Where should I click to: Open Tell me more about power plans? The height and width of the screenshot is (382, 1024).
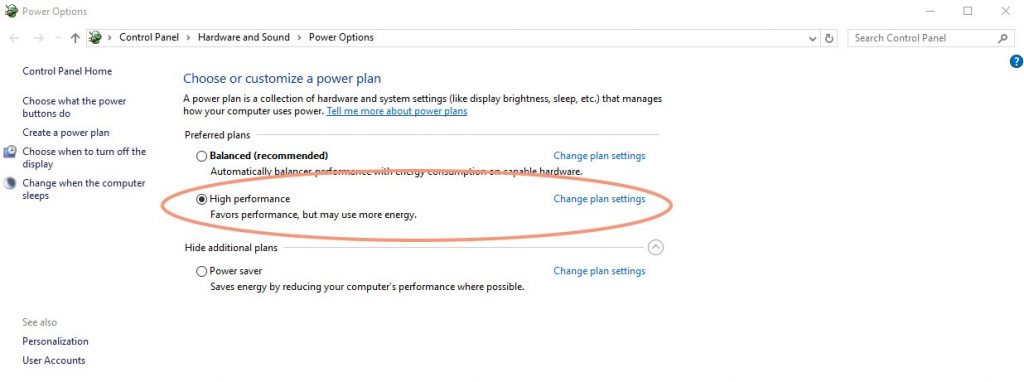(x=397, y=111)
